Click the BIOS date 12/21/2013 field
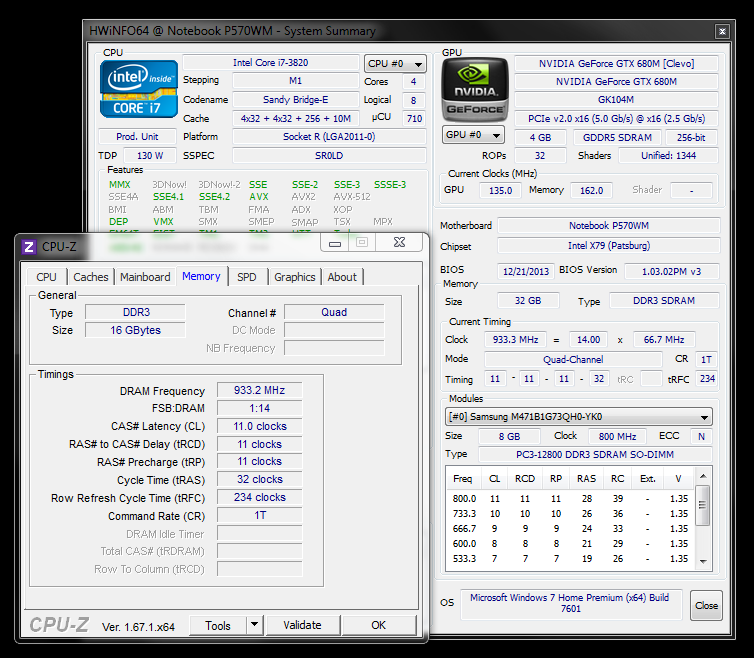Image resolution: width=754 pixels, height=658 pixels. pos(526,271)
